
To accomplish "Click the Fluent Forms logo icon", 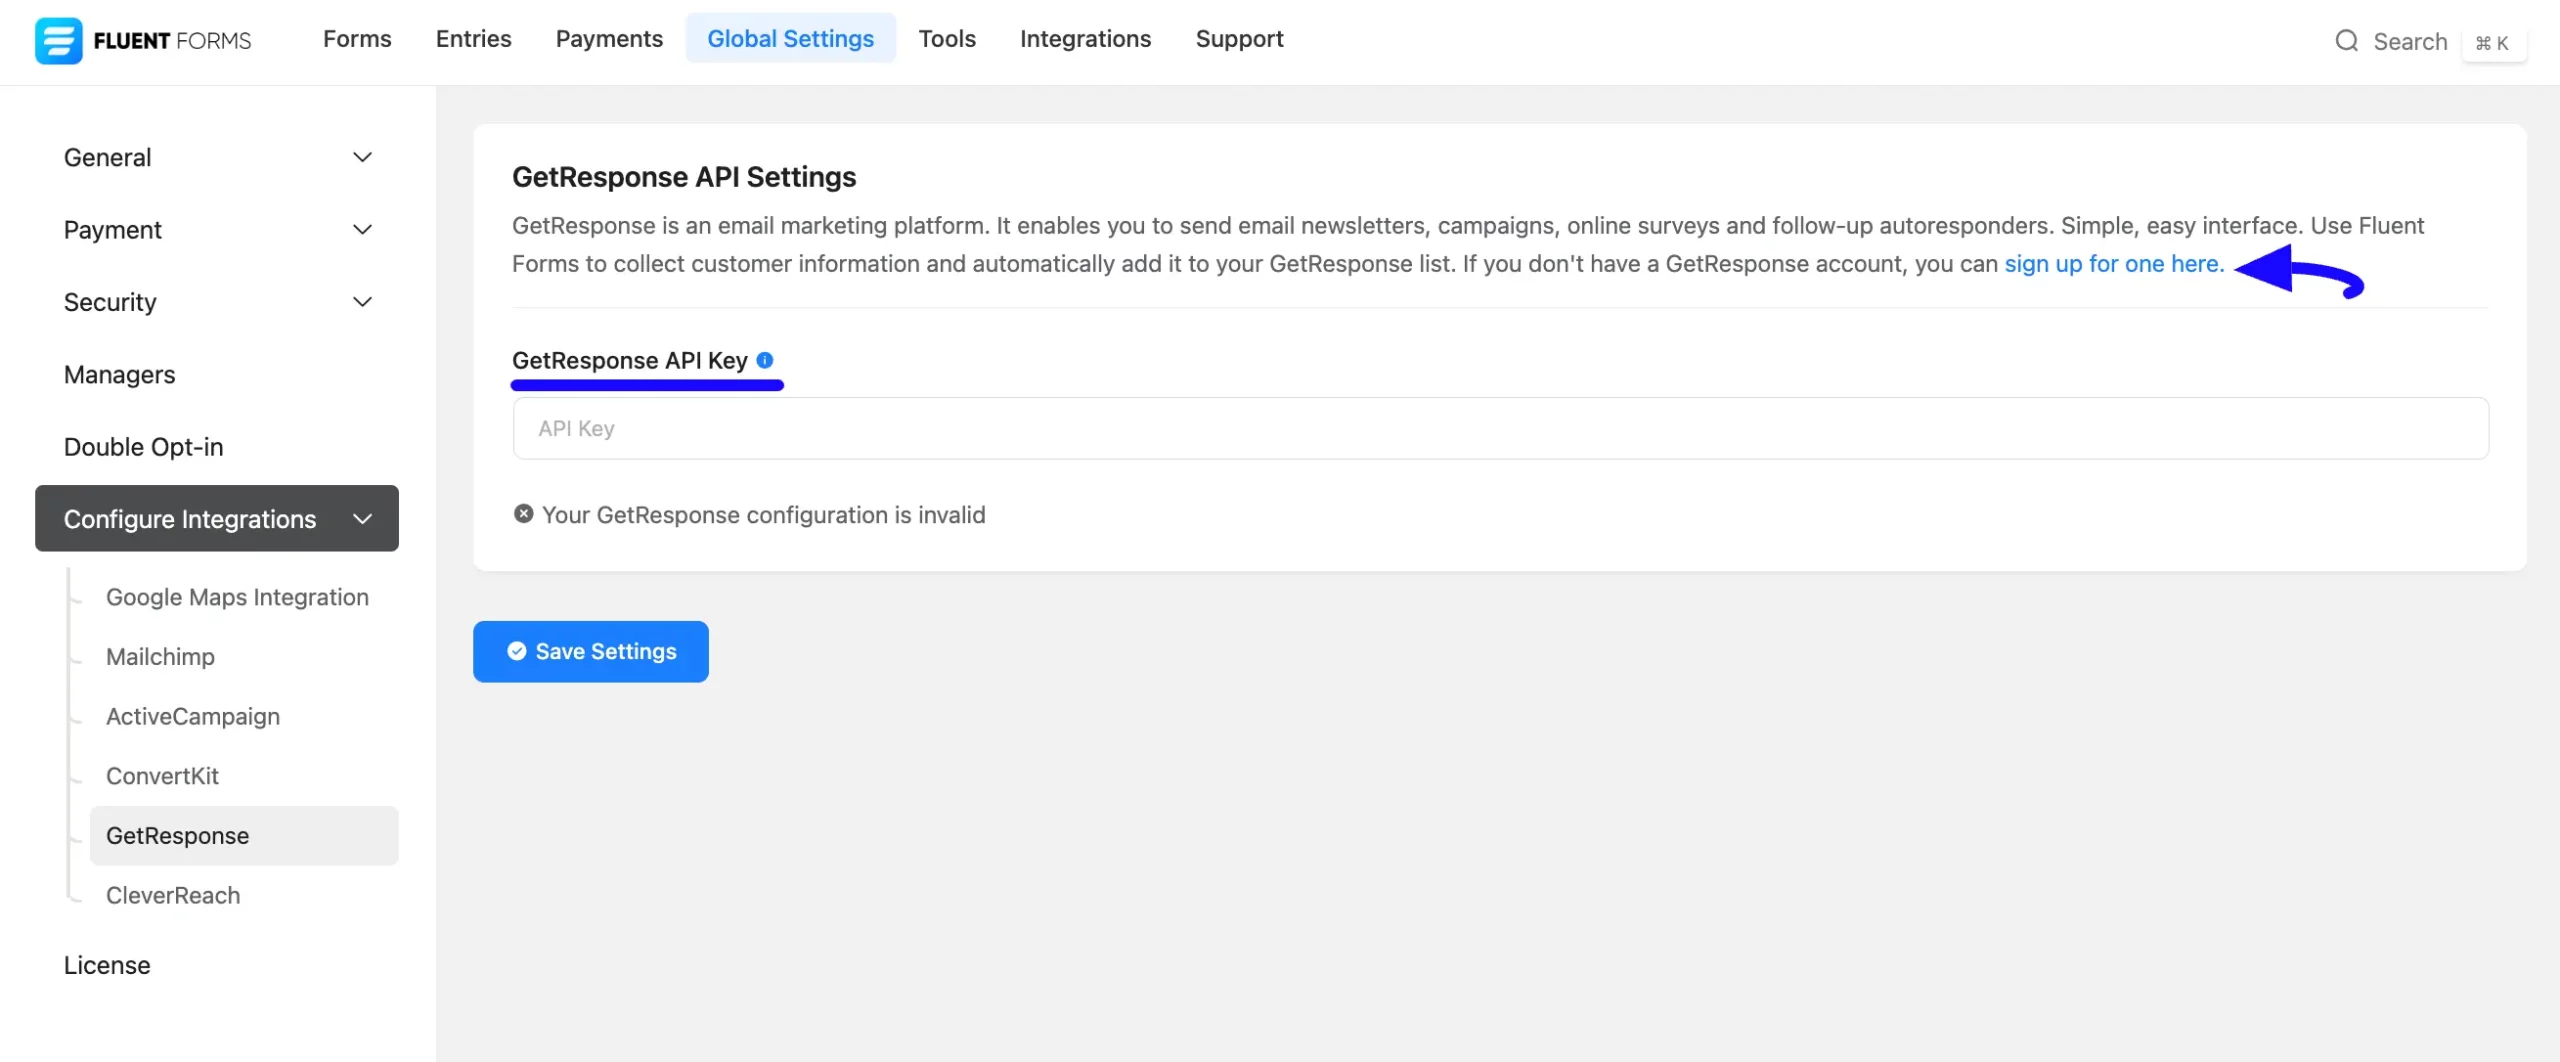I will [x=58, y=40].
